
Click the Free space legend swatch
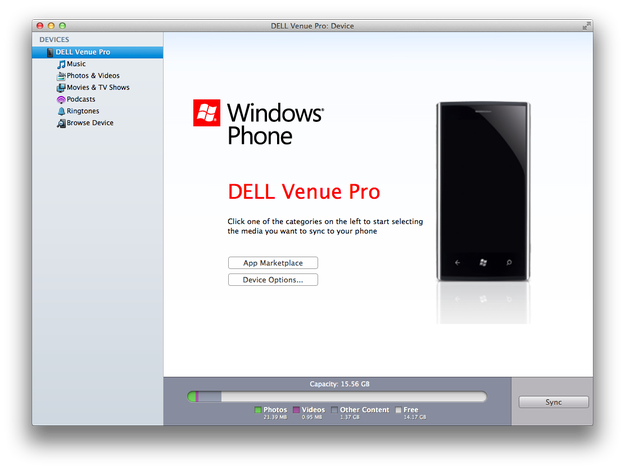398,410
